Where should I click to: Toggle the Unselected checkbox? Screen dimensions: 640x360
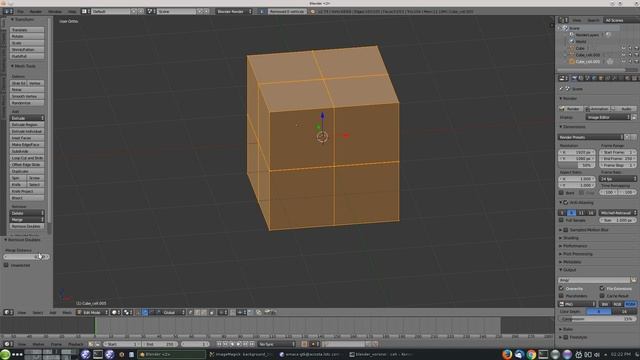[x=6, y=265]
